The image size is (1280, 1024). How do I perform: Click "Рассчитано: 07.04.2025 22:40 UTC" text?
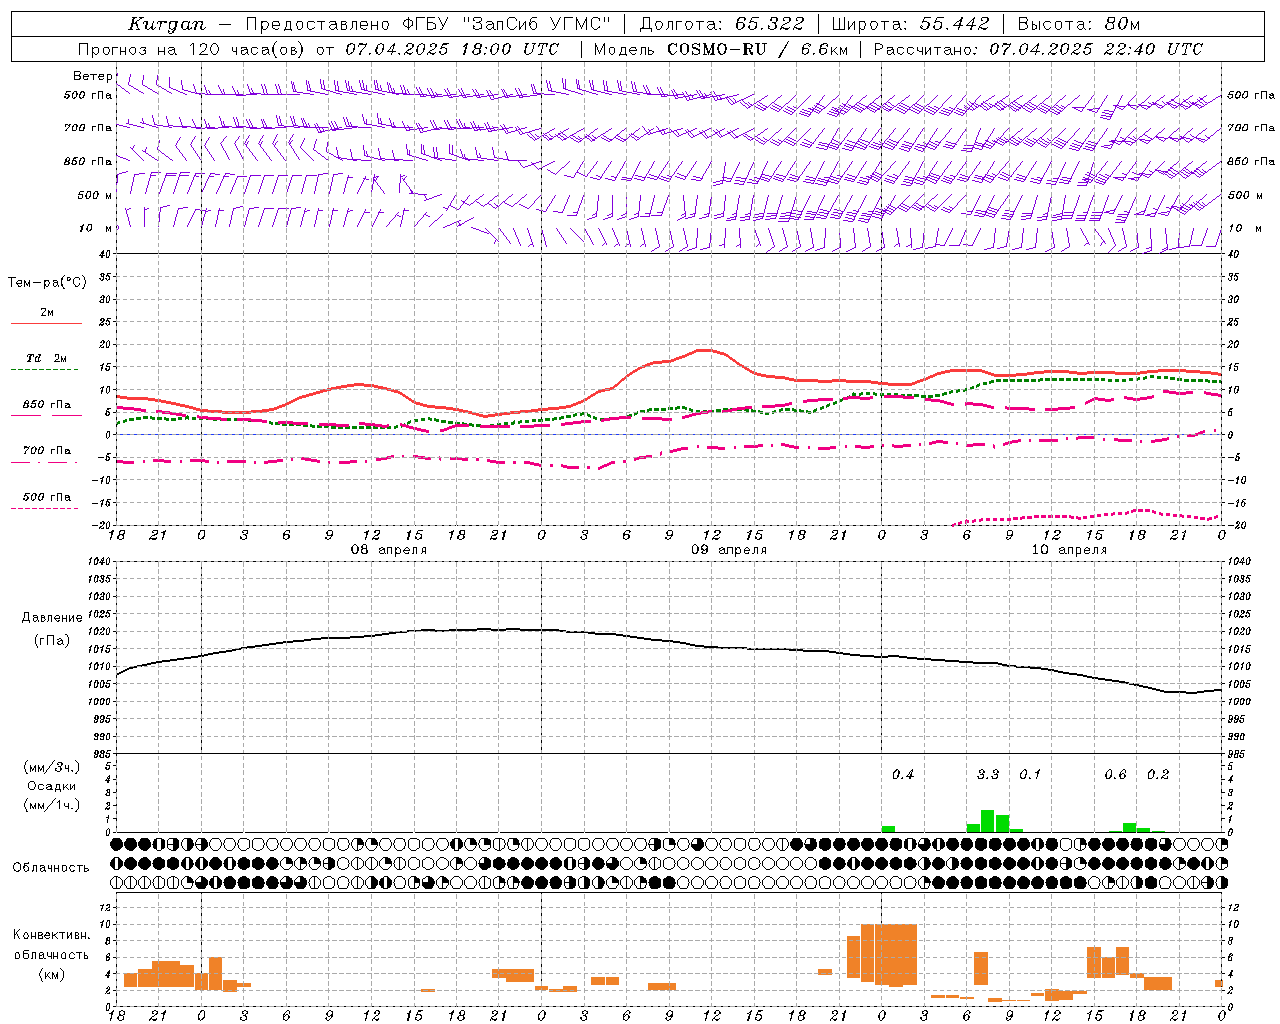coord(1038,49)
